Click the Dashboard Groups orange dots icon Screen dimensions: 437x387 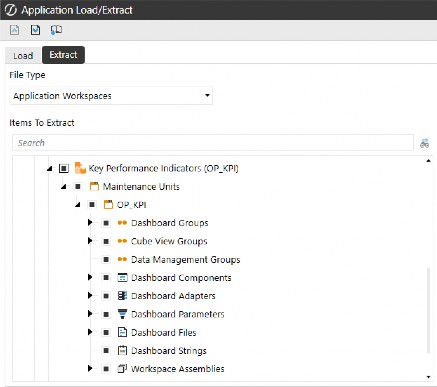[x=122, y=223]
